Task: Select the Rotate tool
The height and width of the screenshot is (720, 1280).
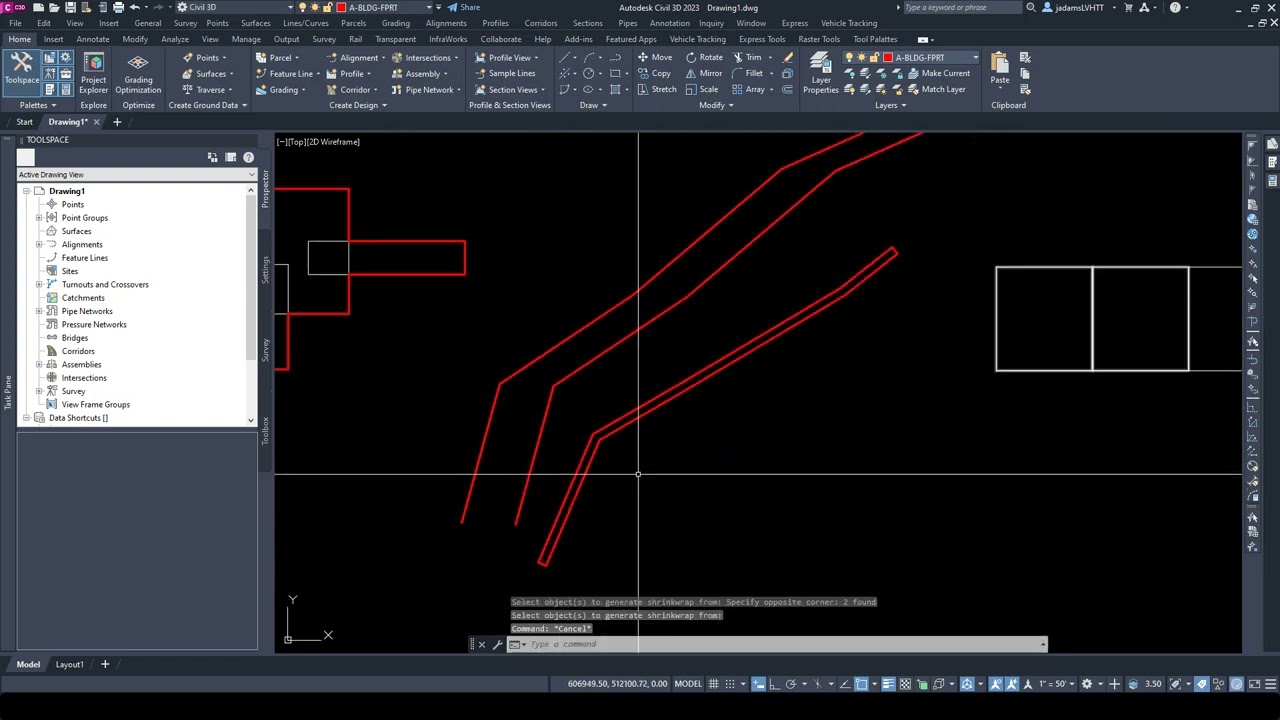Action: 704,57
